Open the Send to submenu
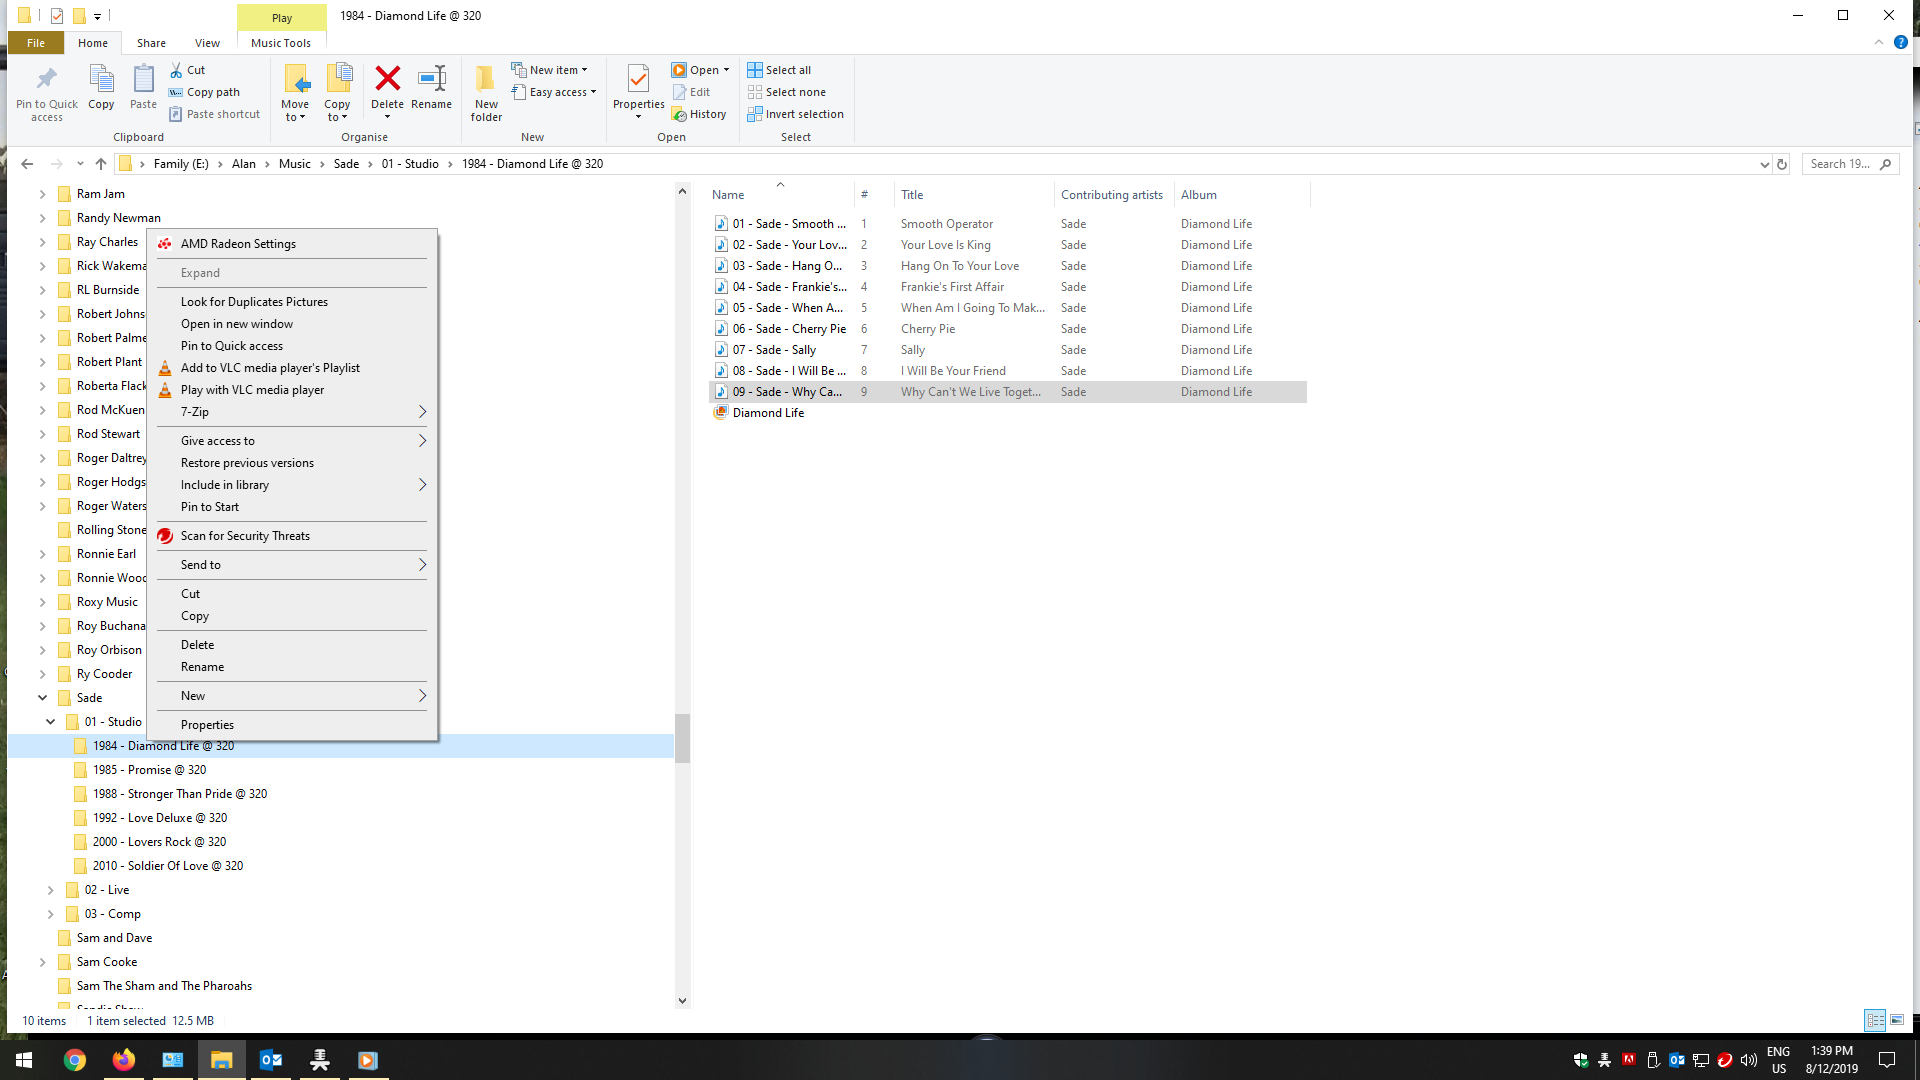This screenshot has height=1080, width=1920. coord(292,565)
